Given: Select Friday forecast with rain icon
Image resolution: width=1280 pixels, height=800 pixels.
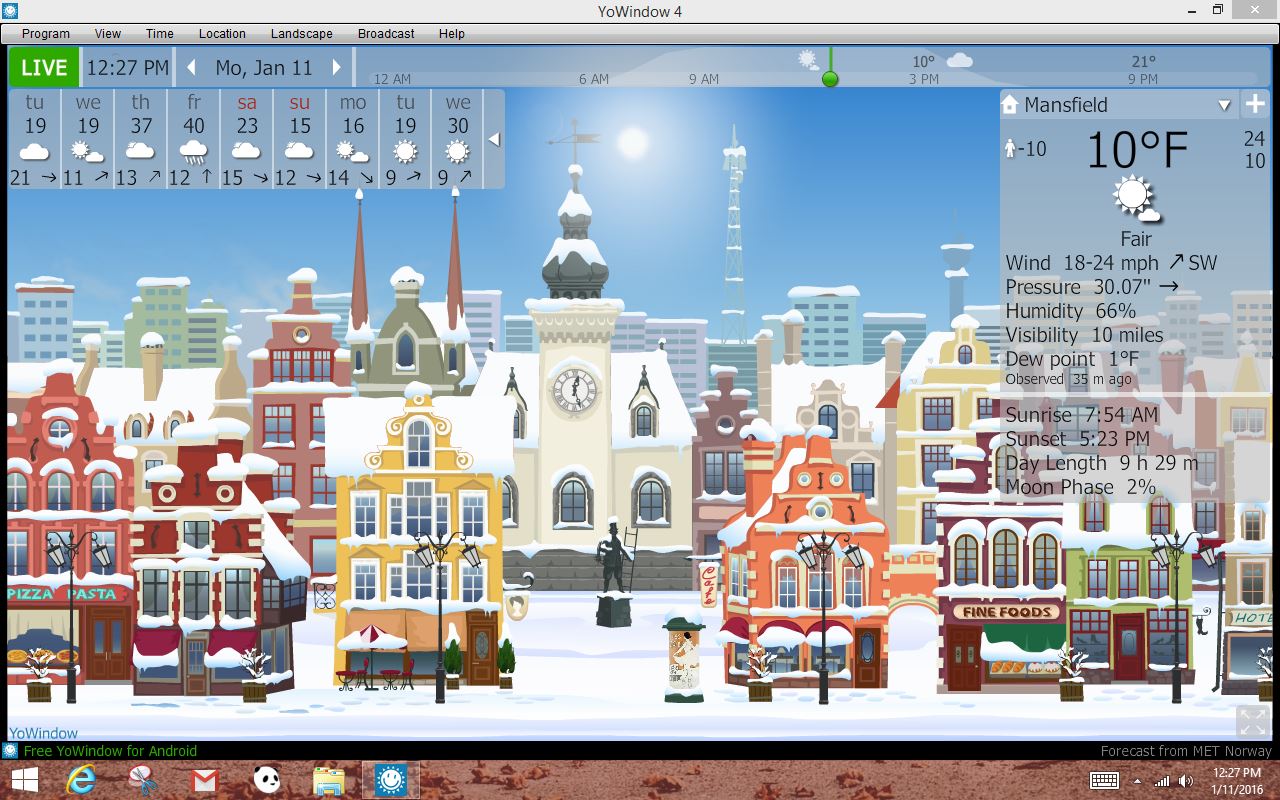Looking at the screenshot, I should 194,139.
